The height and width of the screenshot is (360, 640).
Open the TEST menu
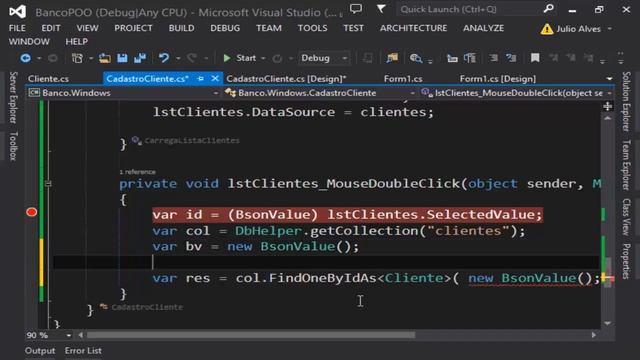click(x=353, y=28)
